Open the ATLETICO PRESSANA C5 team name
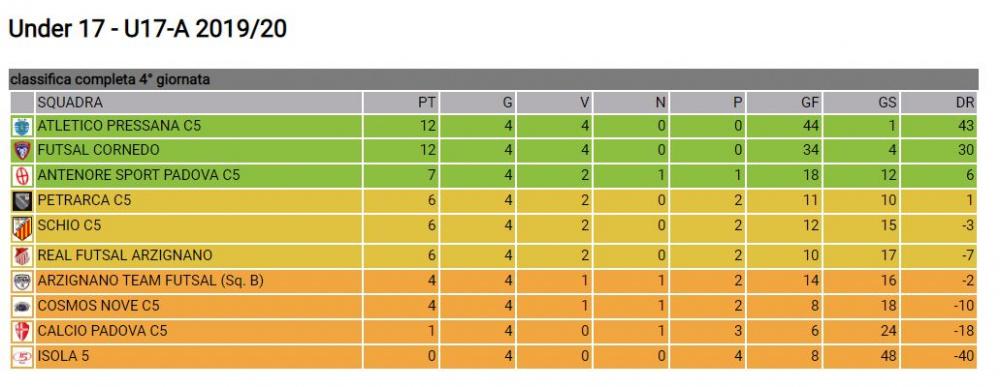Image resolution: width=1000 pixels, height=387 pixels. pyautogui.click(x=119, y=126)
